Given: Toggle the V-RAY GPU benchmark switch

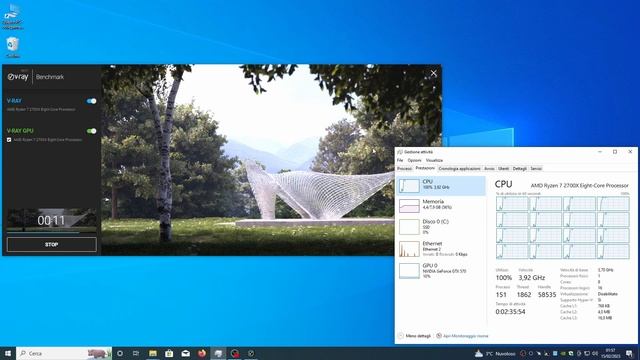Looking at the screenshot, I should (91, 131).
